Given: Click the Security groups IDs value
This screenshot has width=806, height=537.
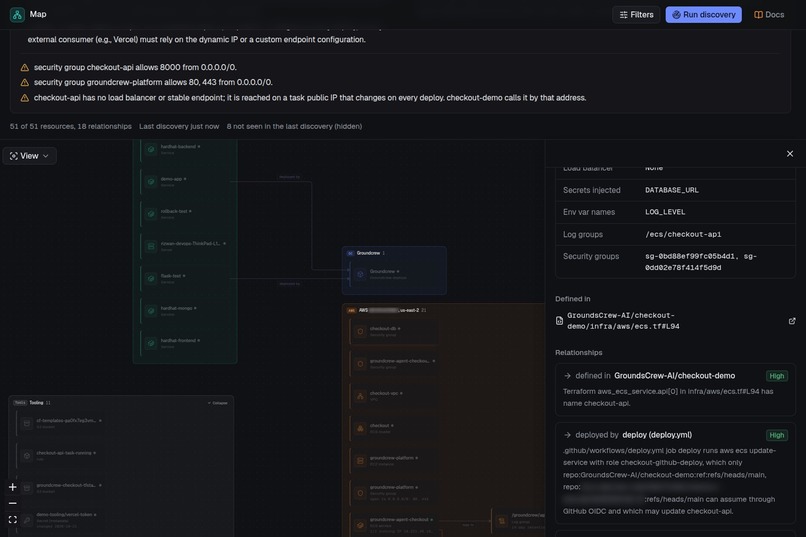Looking at the screenshot, I should pyautogui.click(x=701, y=262).
